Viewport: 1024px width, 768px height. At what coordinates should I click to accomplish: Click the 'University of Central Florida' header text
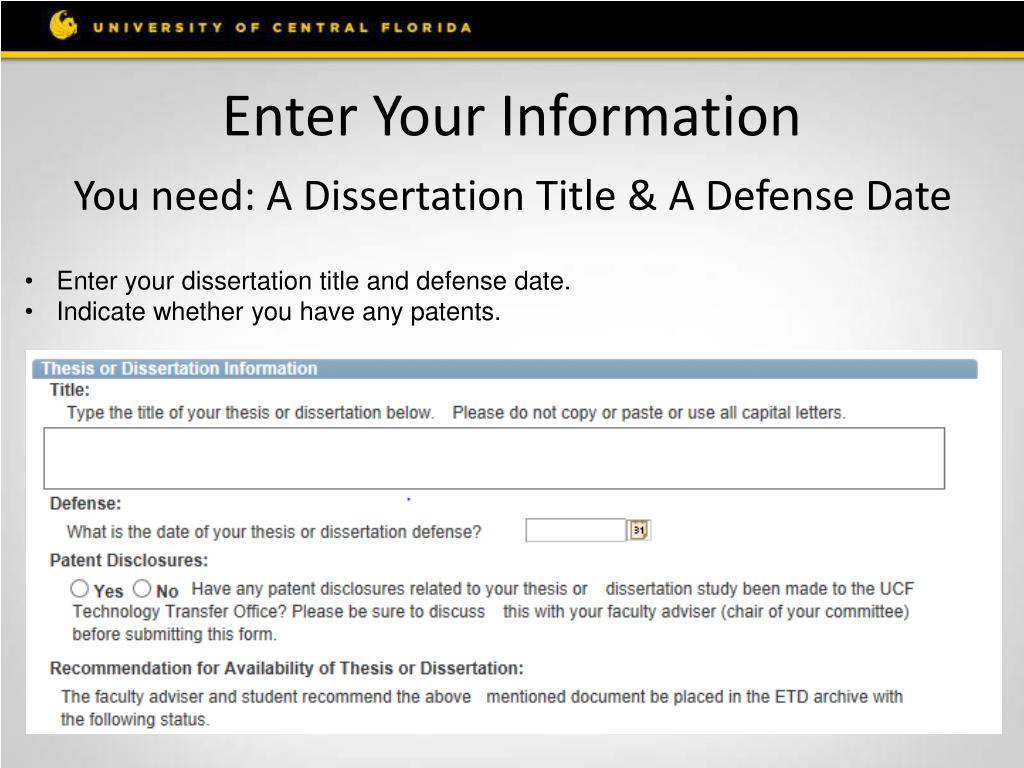tap(282, 27)
